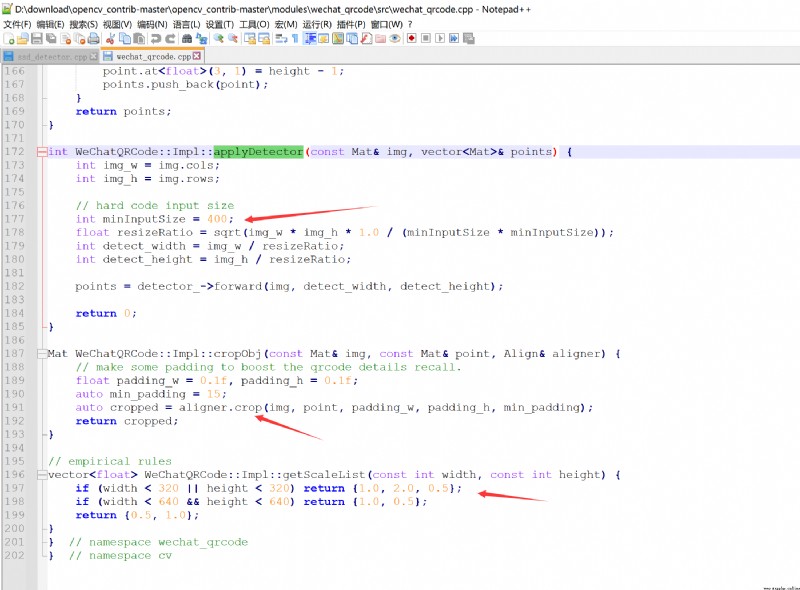This screenshot has width=800, height=590.
Task: Click the comment '// empirical rules'
Action: point(110,461)
